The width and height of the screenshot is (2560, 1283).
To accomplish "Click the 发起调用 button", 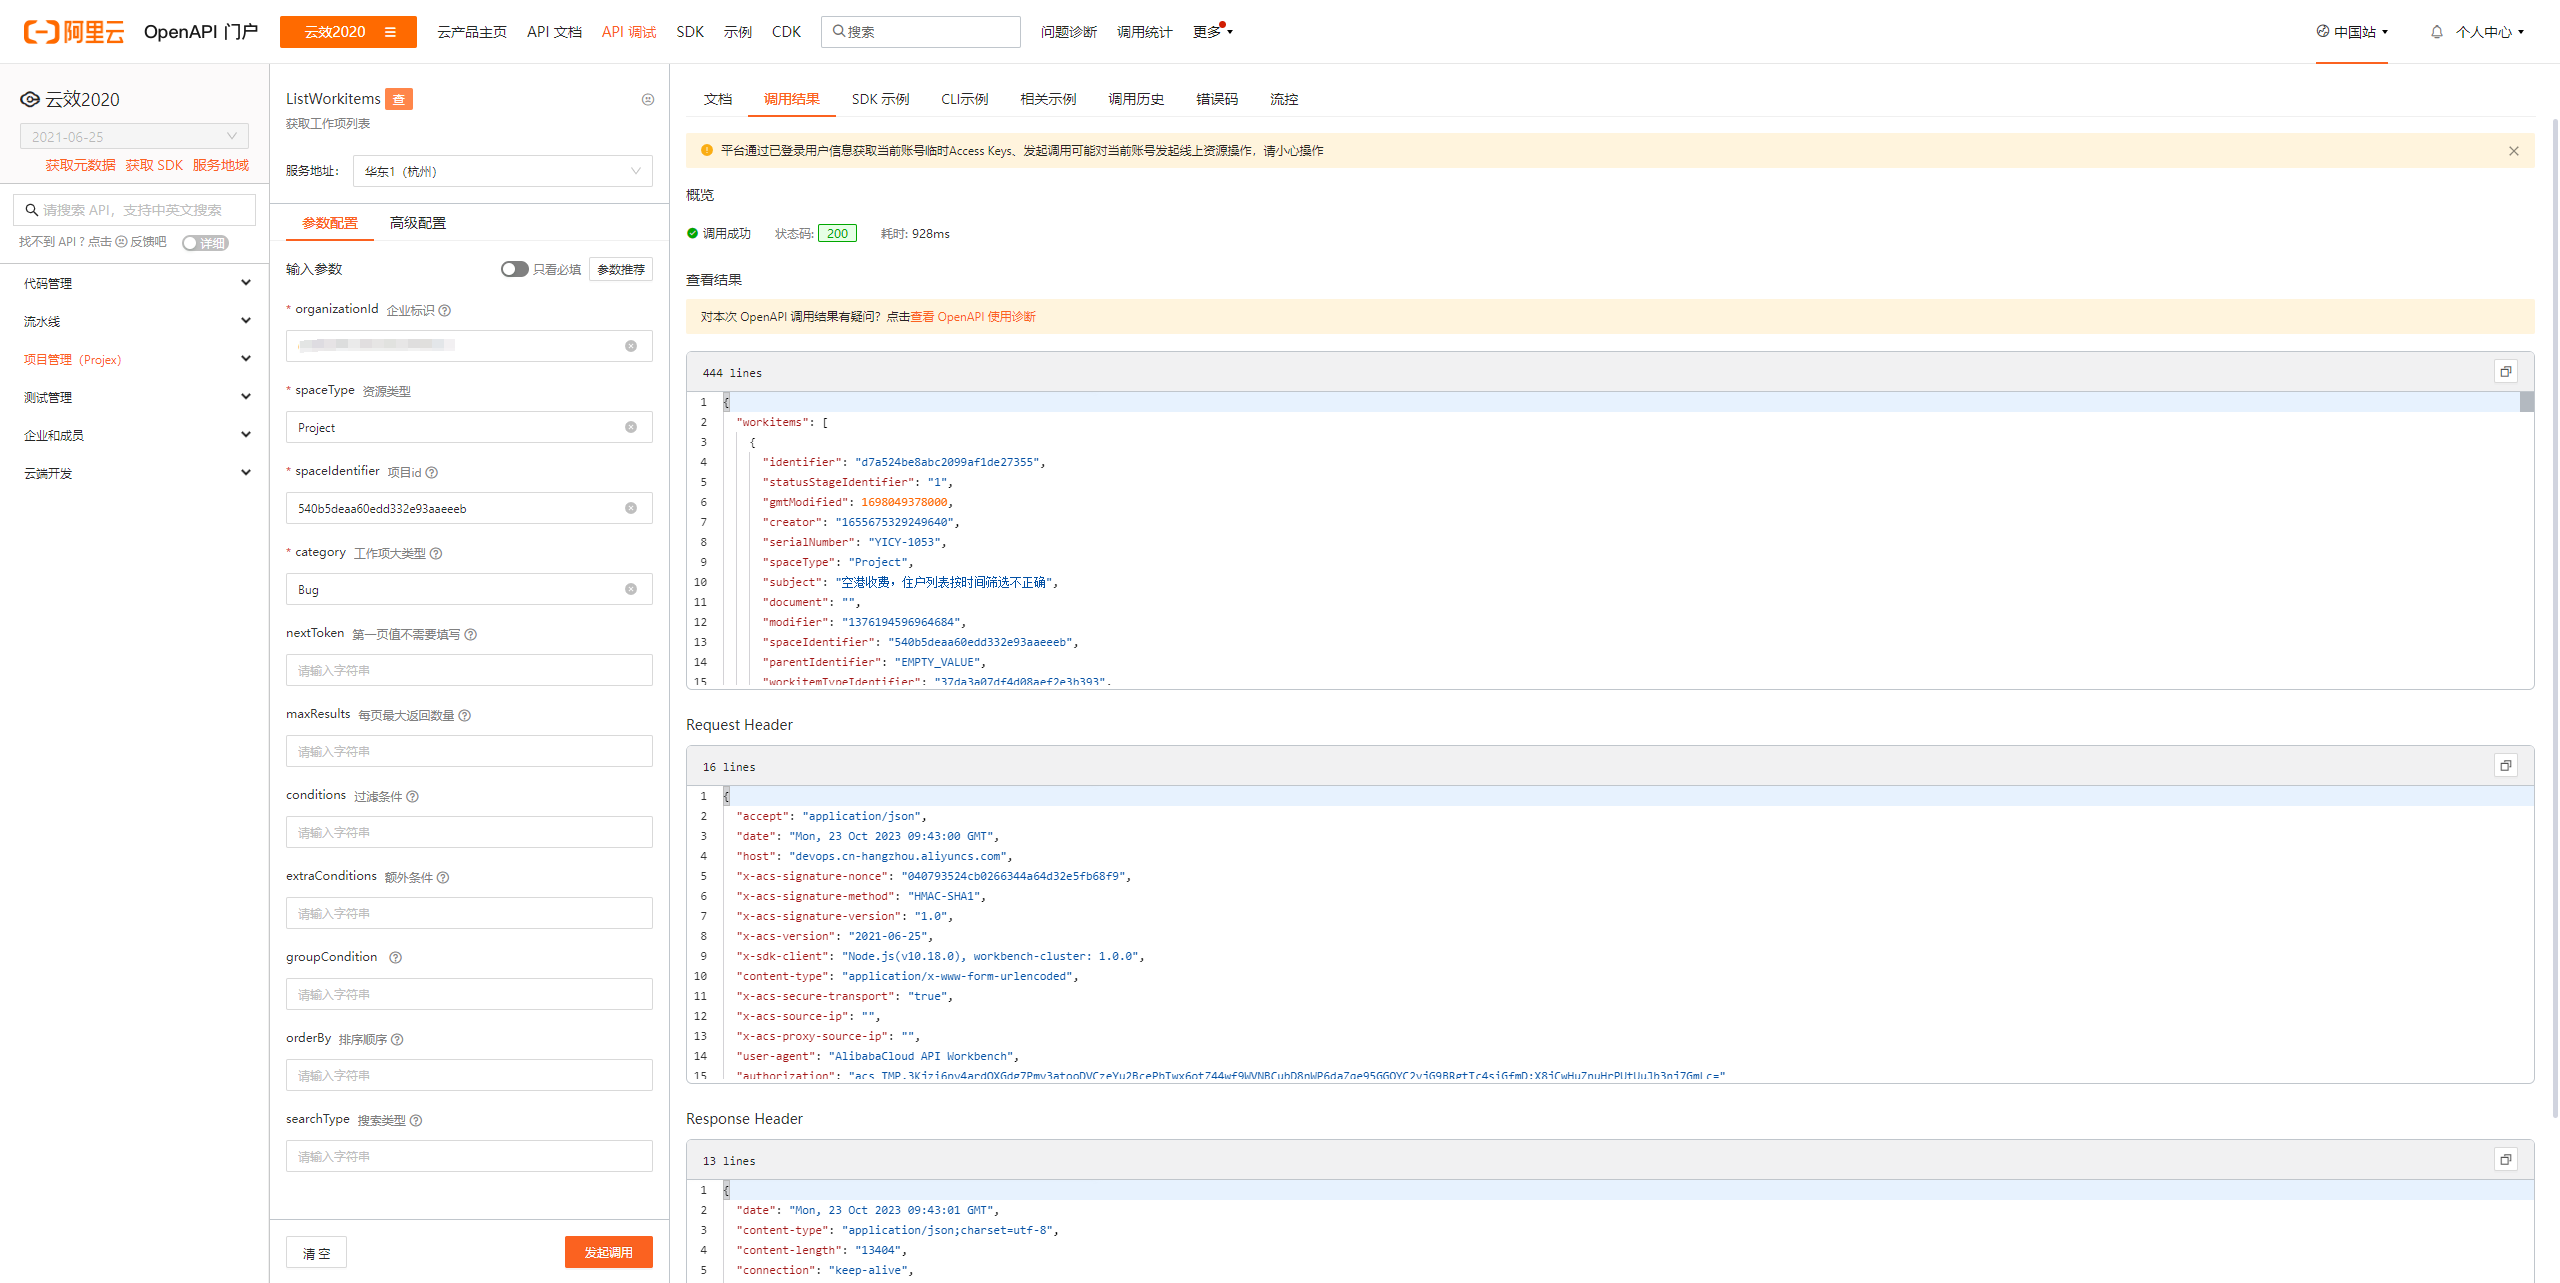I will (x=608, y=1252).
